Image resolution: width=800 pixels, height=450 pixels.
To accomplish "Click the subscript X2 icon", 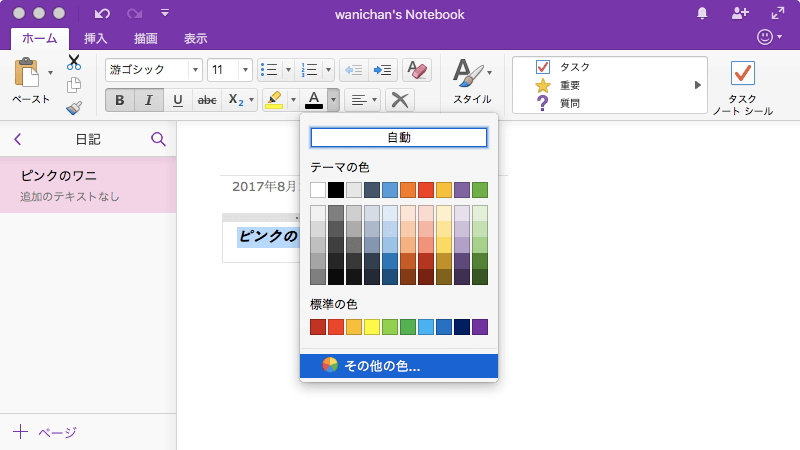I will pos(236,100).
